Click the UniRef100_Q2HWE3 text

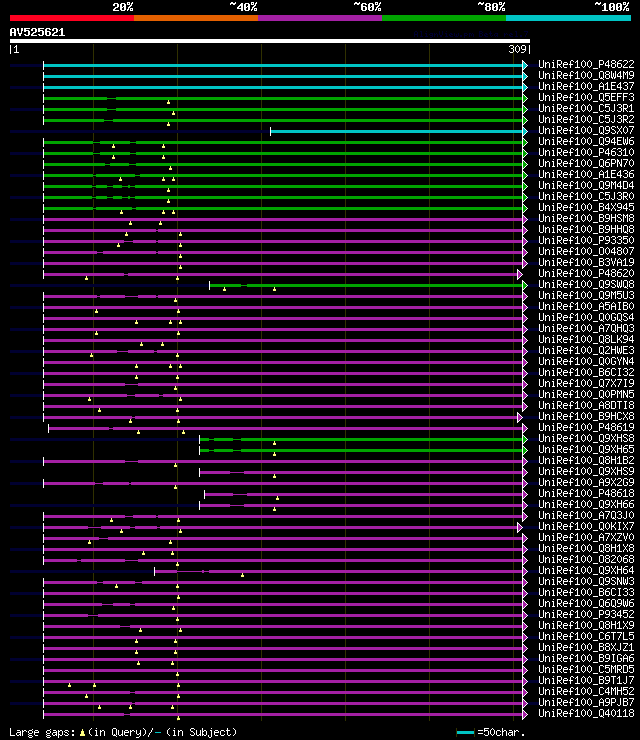pyautogui.click(x=586, y=351)
